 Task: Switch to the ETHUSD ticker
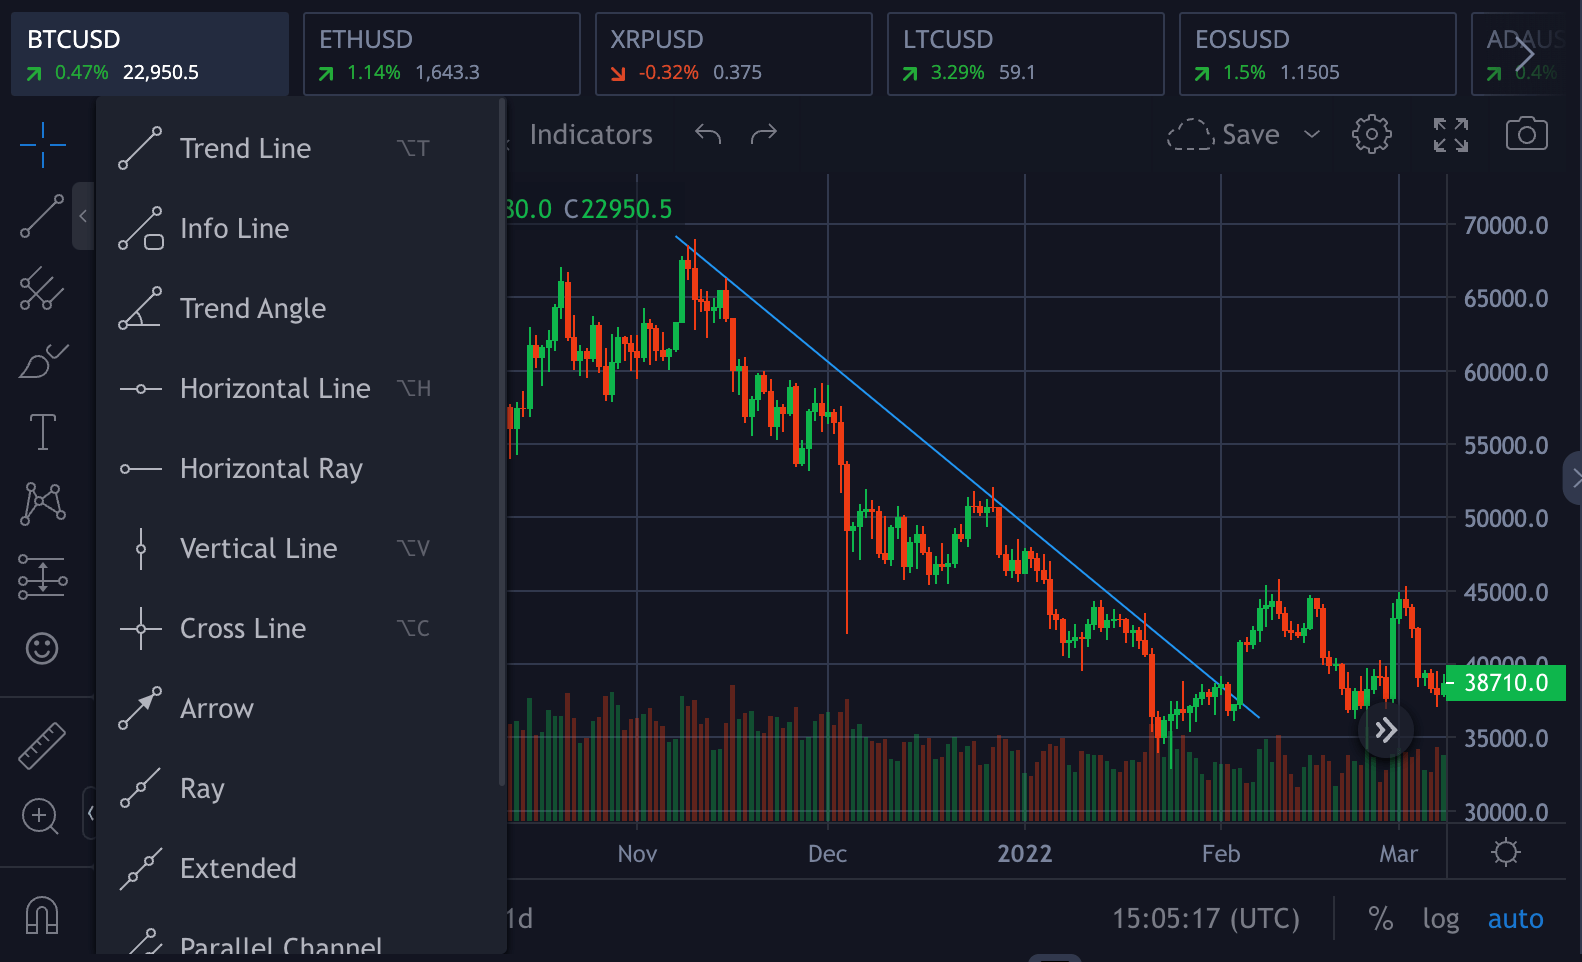pos(441,54)
